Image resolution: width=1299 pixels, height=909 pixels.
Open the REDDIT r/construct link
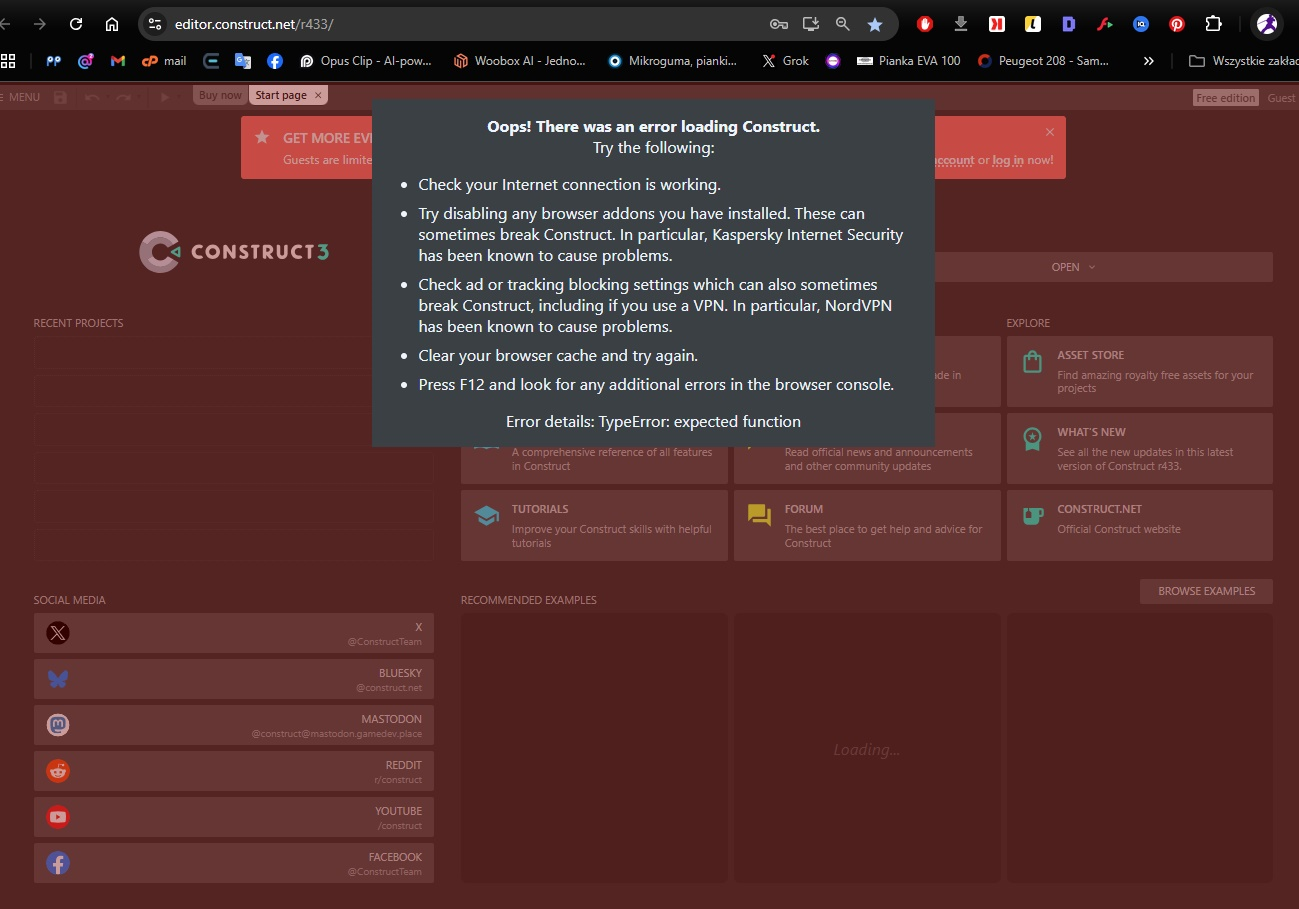click(234, 771)
